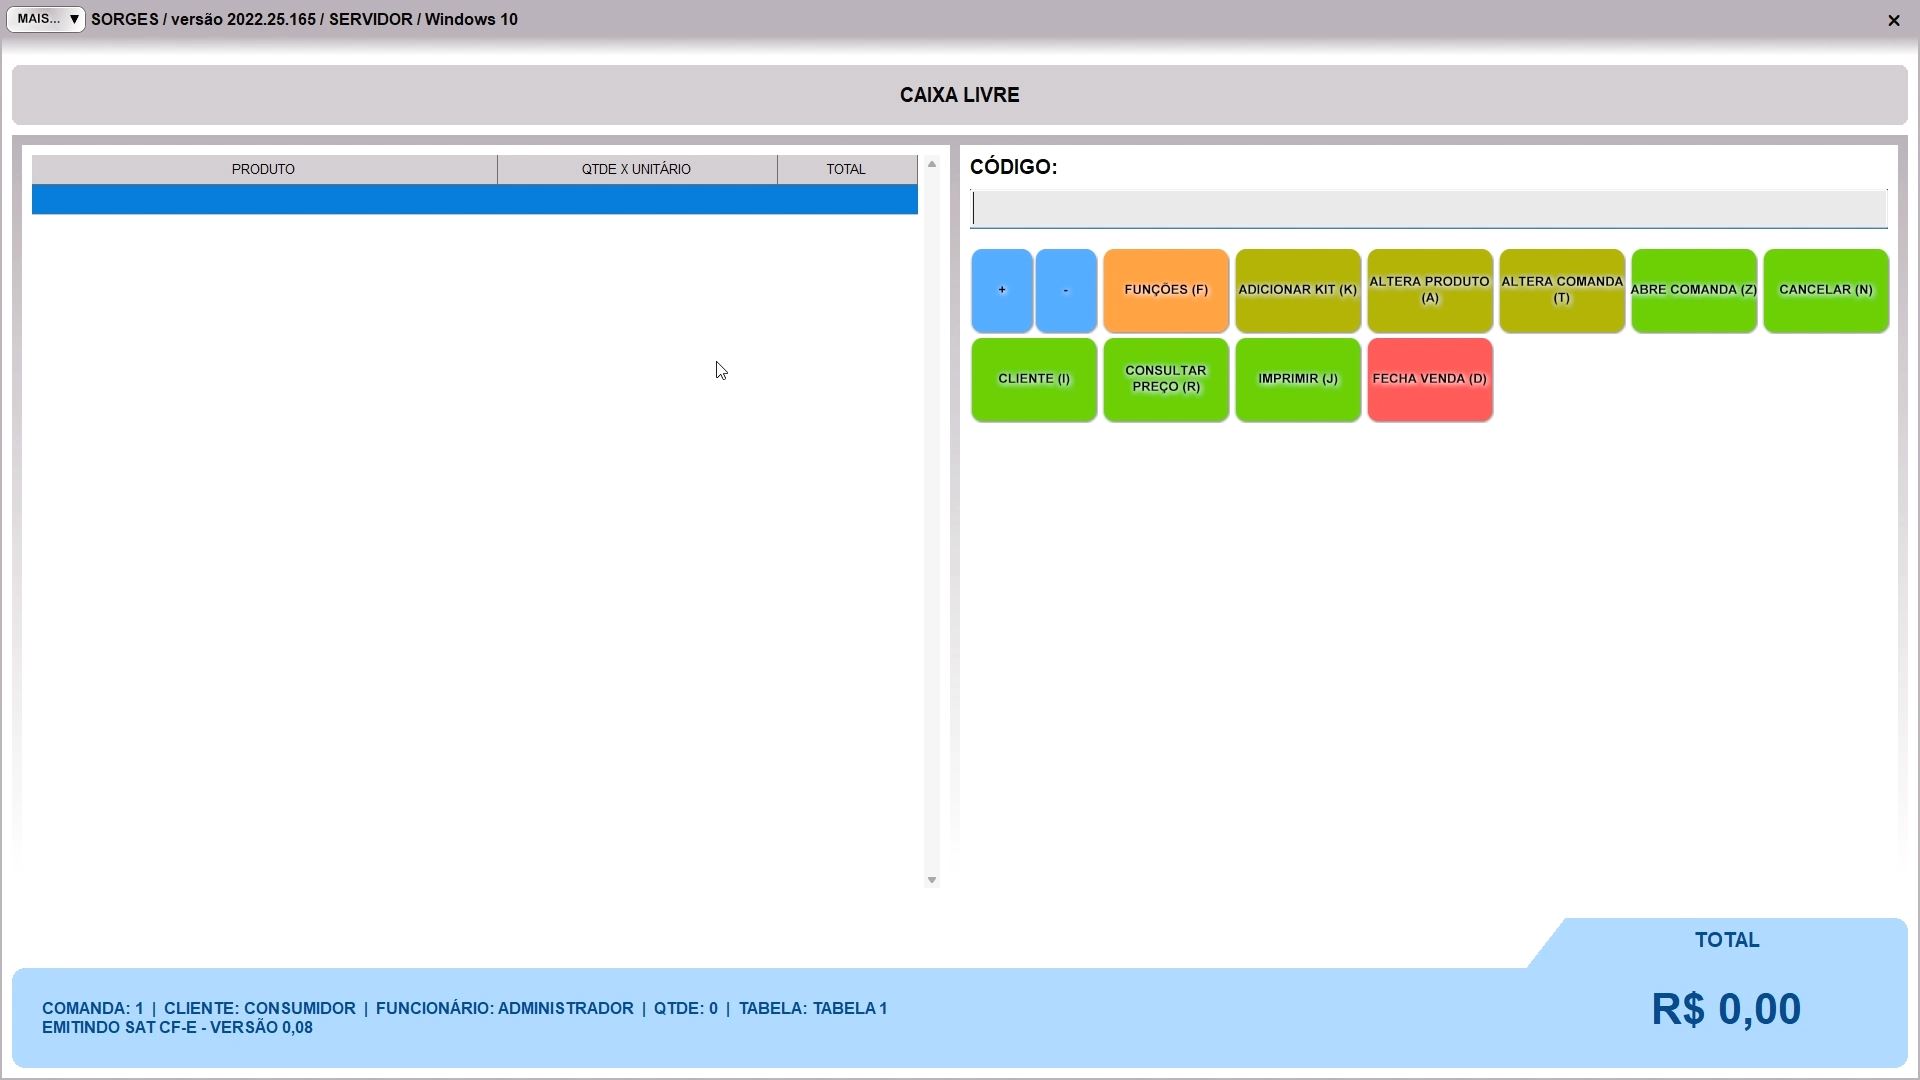This screenshot has height=1080, width=1920.
Task: Click the QTDE X UNITÁRIO column header
Action: click(636, 169)
